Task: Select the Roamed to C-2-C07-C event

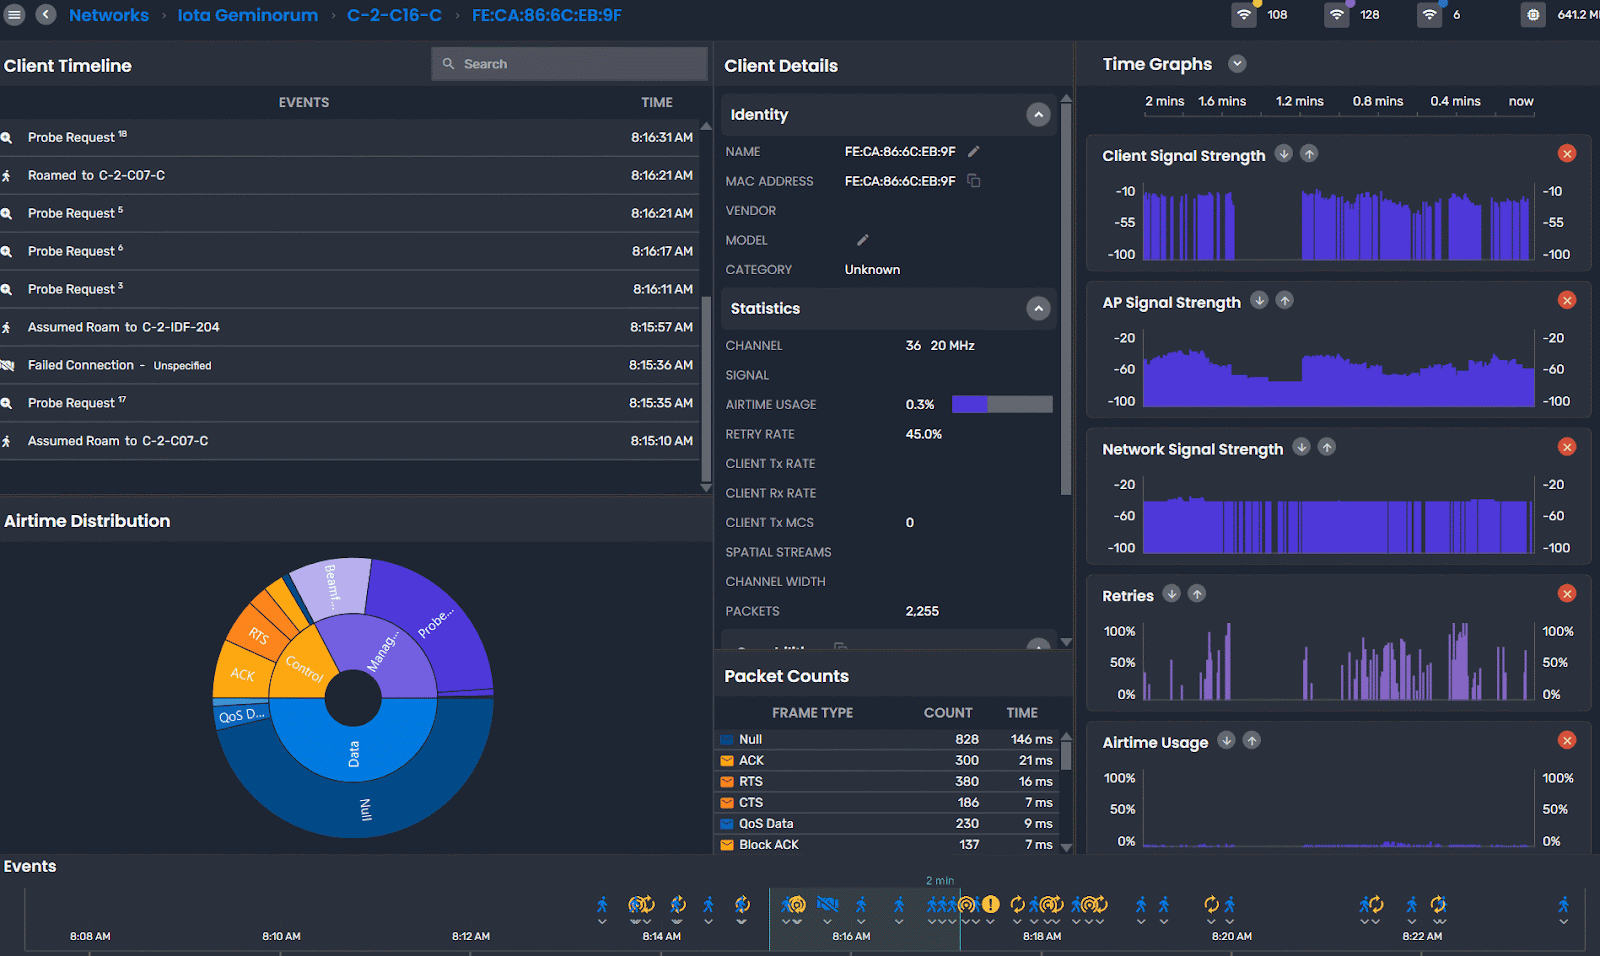Action: pos(349,175)
